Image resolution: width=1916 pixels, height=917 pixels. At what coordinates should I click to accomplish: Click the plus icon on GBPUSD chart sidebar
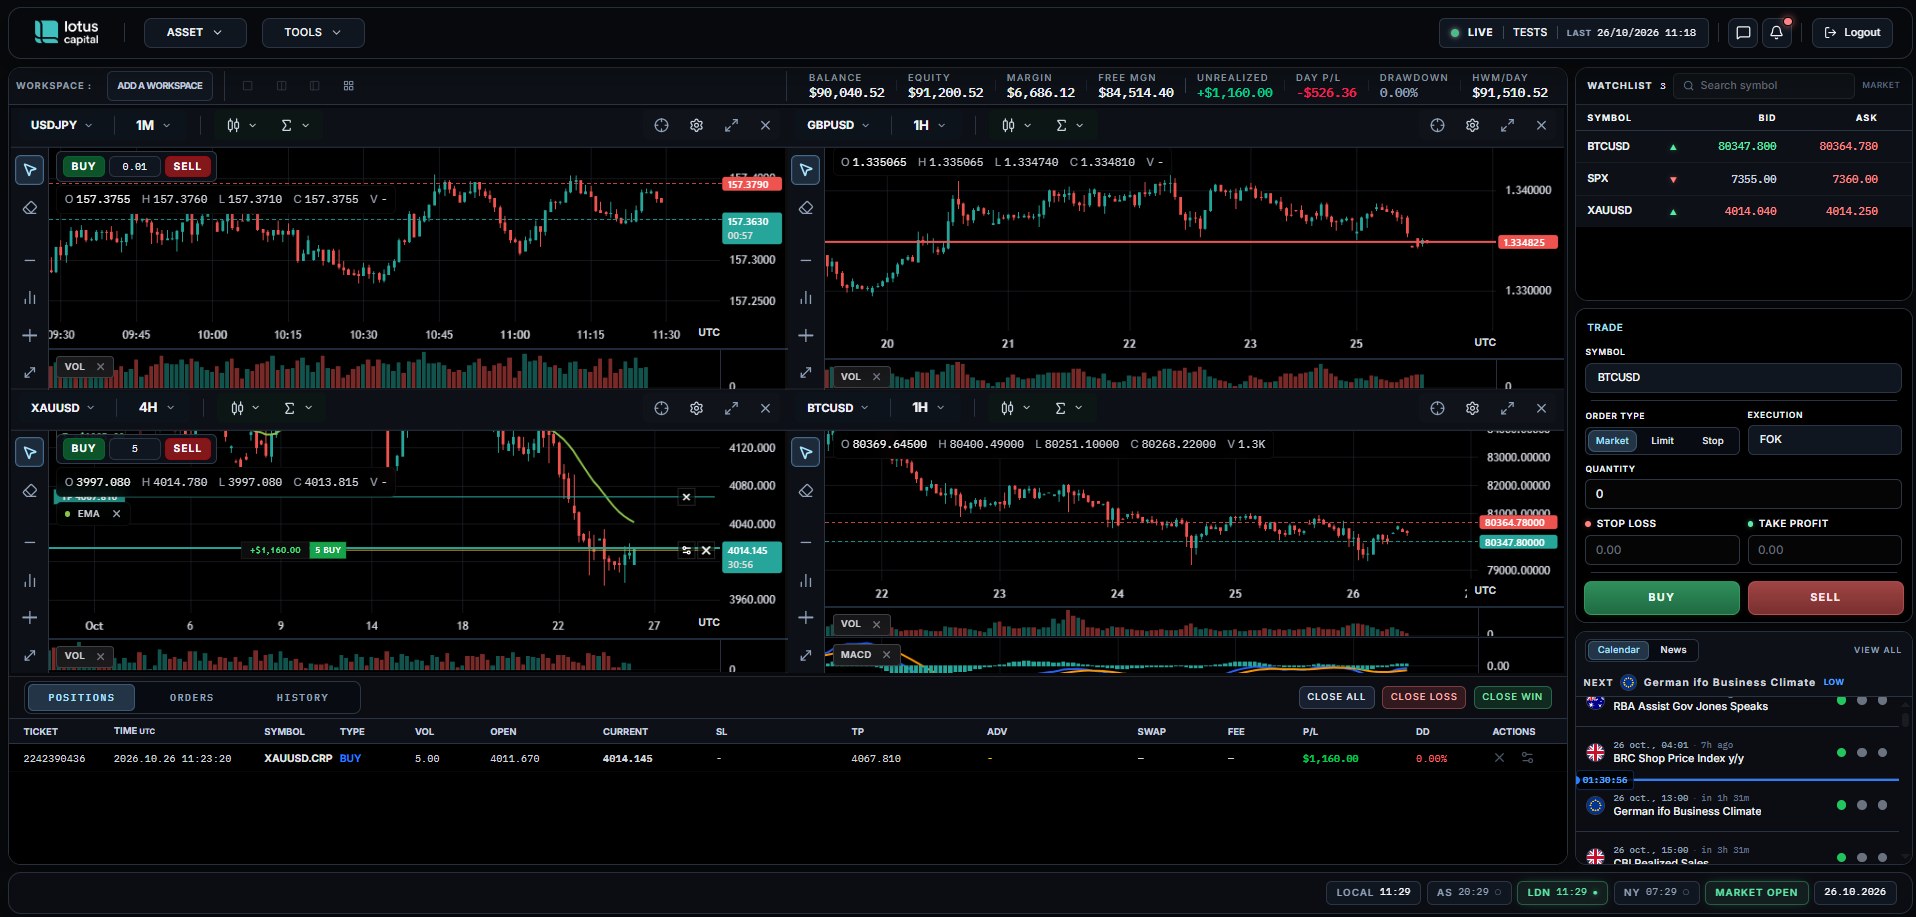[x=806, y=335]
